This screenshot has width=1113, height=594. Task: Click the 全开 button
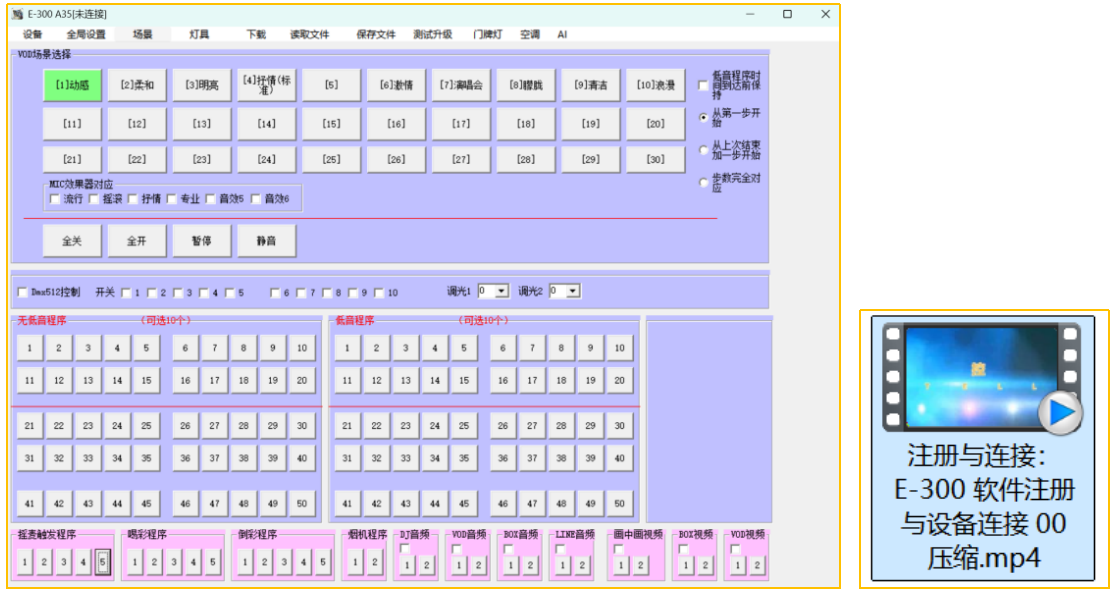137,241
